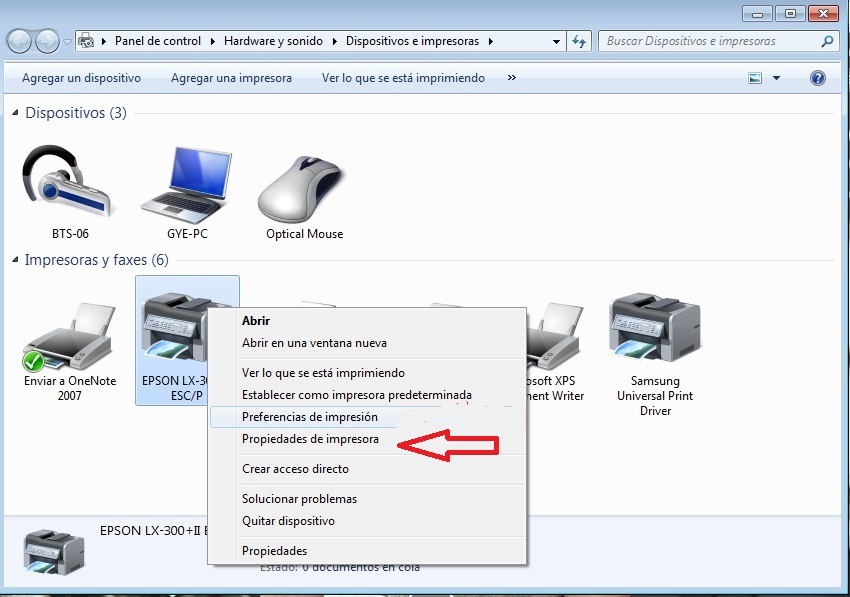Choose Ver lo que se está imprimiendo menu entry

[367, 373]
